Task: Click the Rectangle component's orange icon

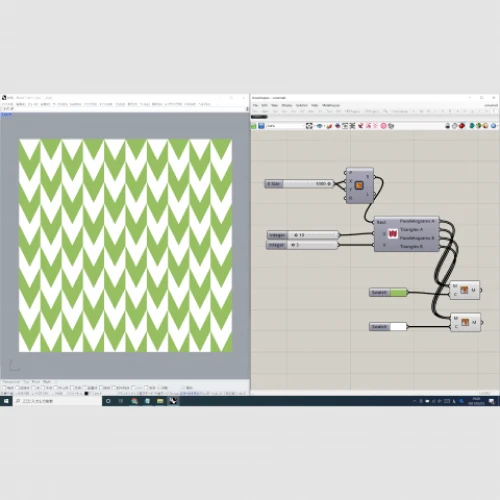Action: (x=359, y=185)
